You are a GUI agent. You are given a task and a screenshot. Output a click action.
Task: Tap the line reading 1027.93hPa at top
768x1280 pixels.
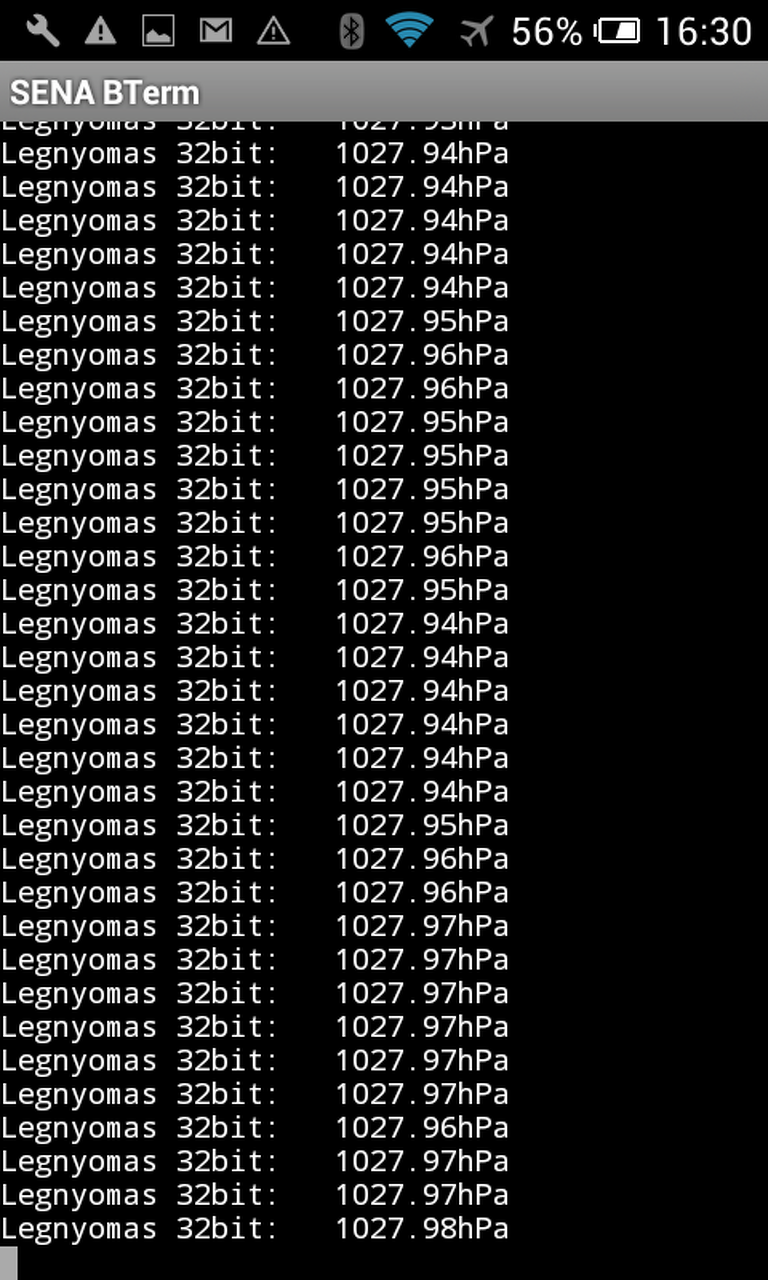coord(255,126)
